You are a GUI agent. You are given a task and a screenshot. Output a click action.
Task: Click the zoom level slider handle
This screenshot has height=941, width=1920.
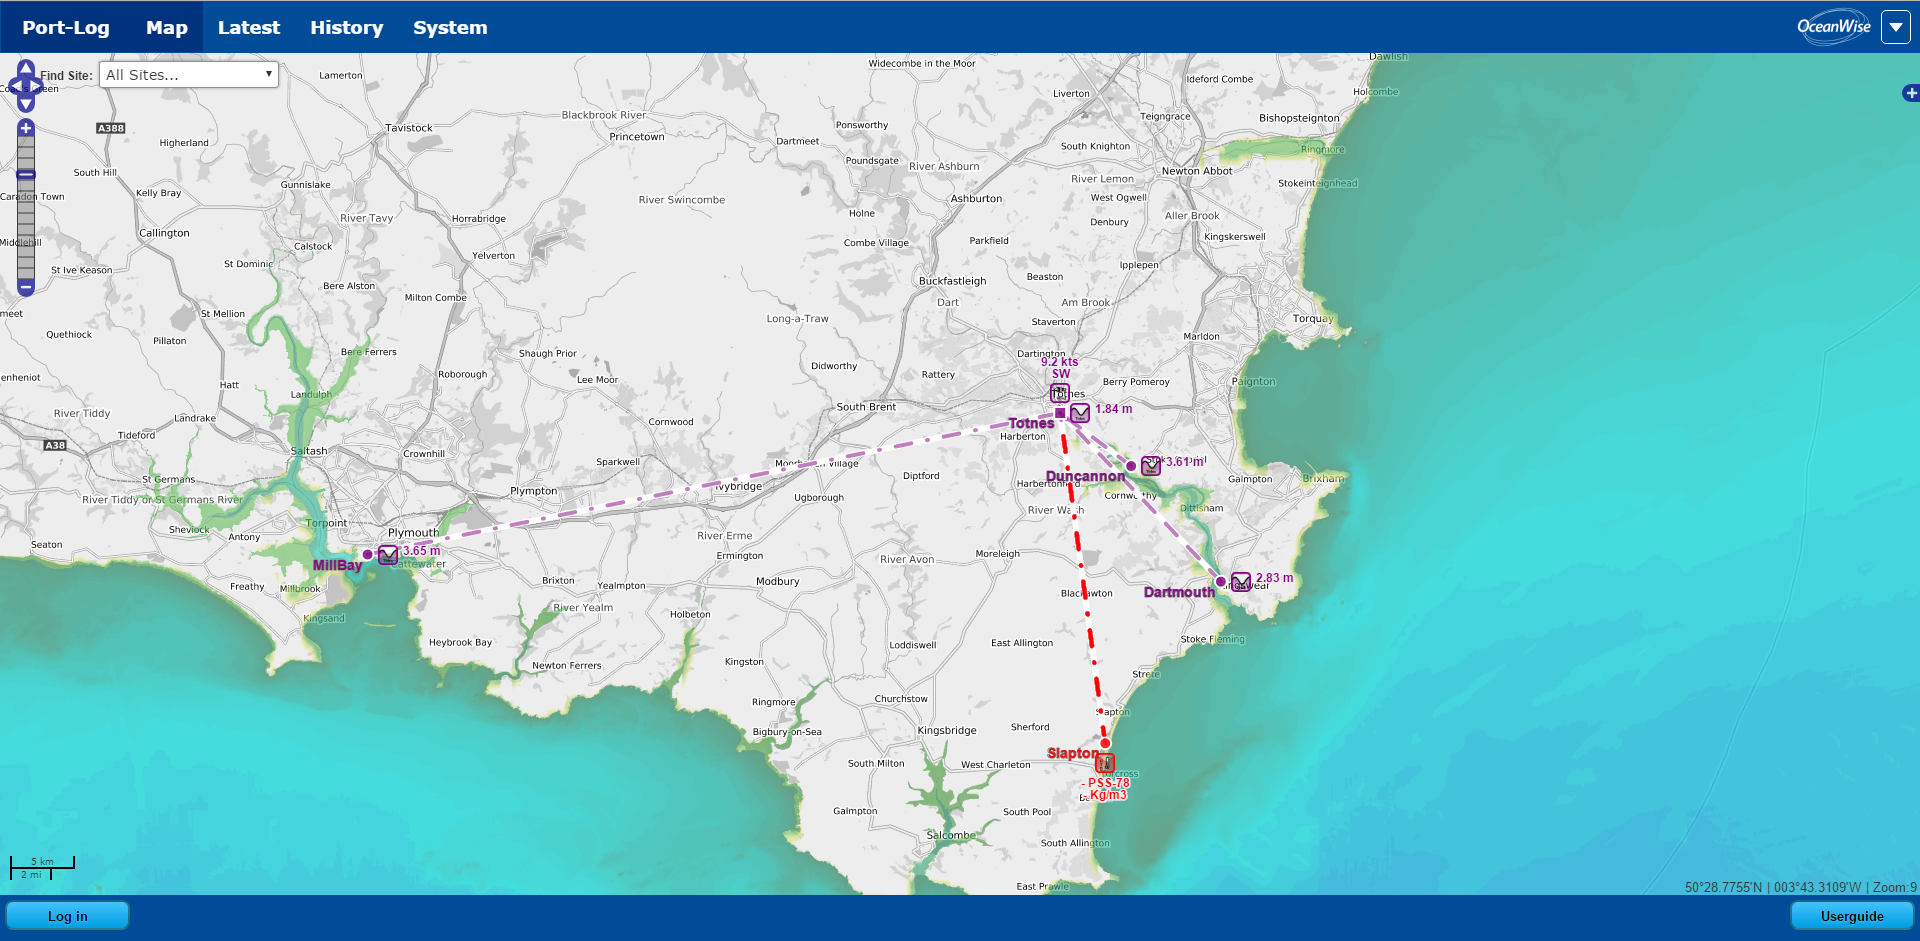(26, 175)
